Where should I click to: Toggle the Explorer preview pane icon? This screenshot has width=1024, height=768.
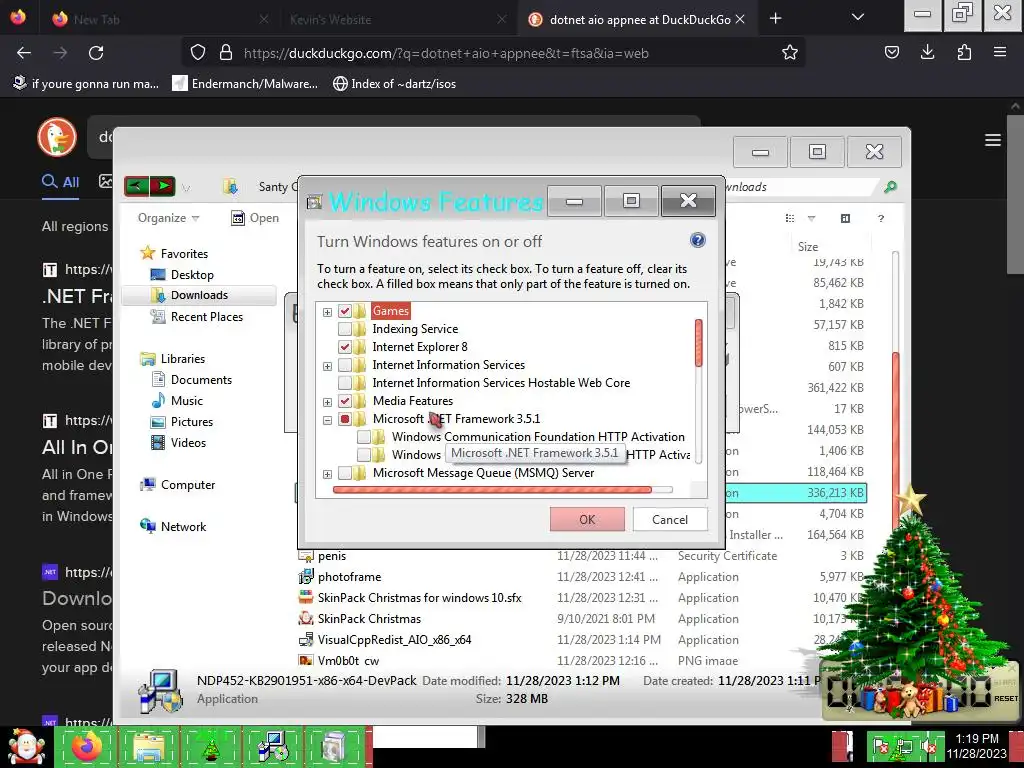pos(845,218)
